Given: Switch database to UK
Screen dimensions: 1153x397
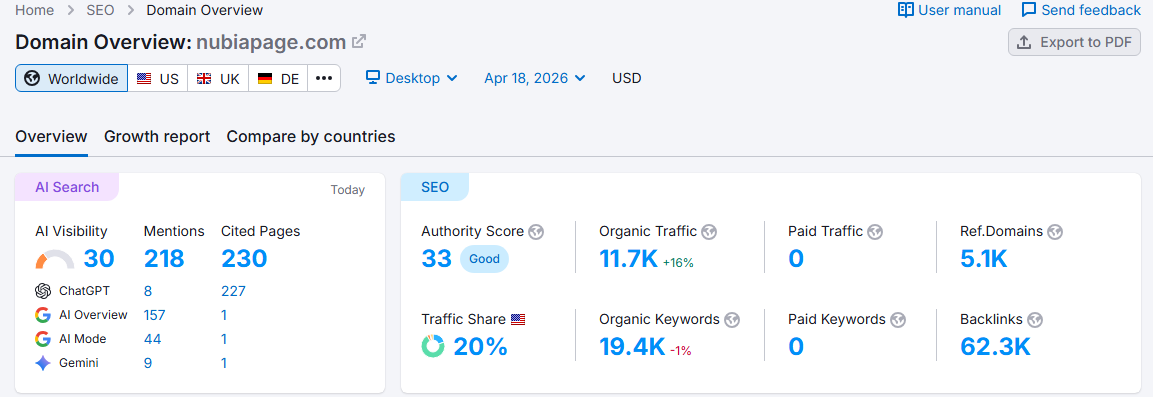Looking at the screenshot, I should (x=218, y=78).
